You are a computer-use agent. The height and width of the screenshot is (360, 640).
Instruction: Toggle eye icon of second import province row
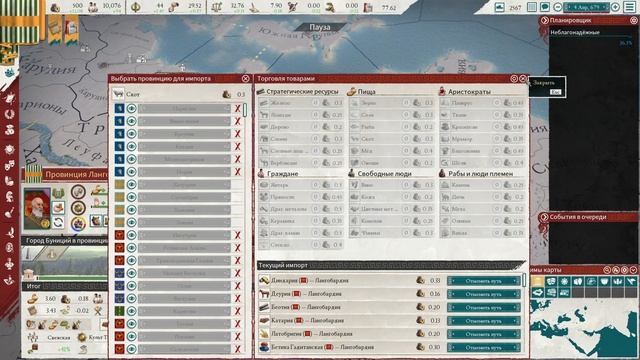point(131,121)
